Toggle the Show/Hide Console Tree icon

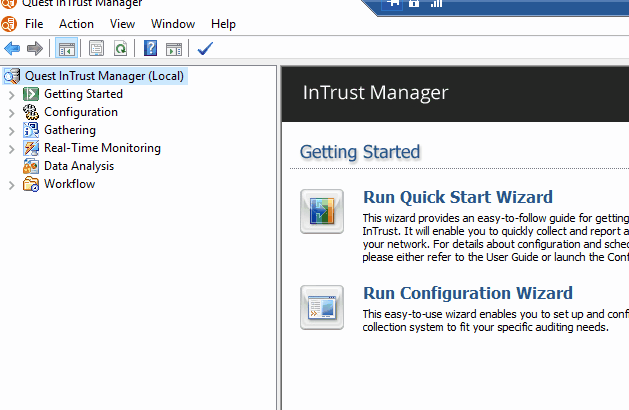coord(67,49)
